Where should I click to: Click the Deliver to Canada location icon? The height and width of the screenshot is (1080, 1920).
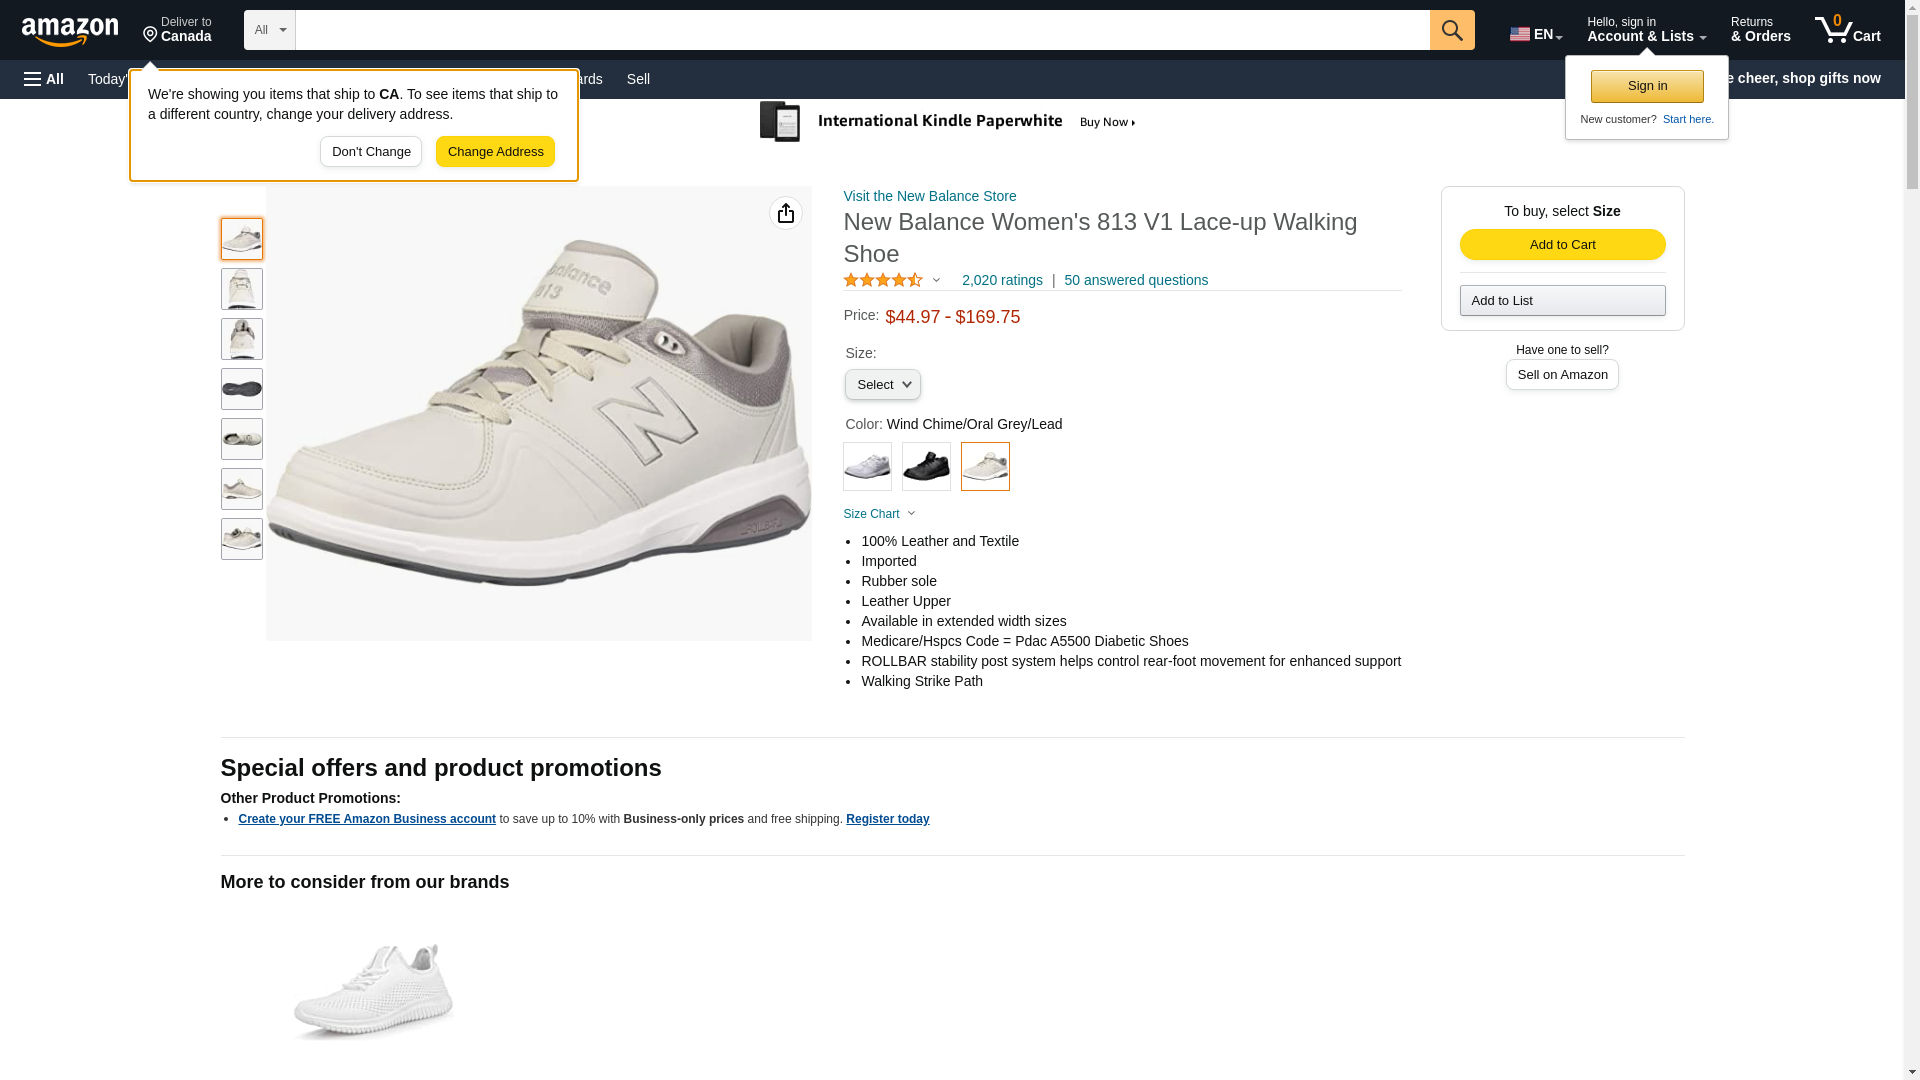coord(151,35)
